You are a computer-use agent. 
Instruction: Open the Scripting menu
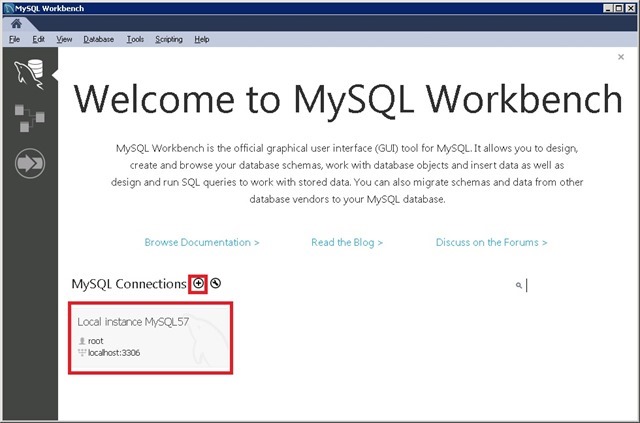(x=169, y=39)
